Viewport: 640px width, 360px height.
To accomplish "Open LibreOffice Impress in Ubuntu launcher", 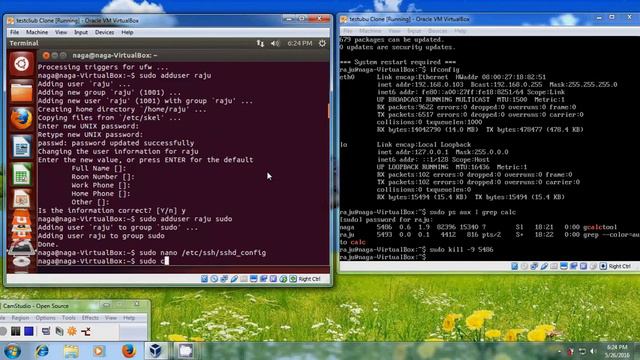I will pyautogui.click(x=21, y=200).
